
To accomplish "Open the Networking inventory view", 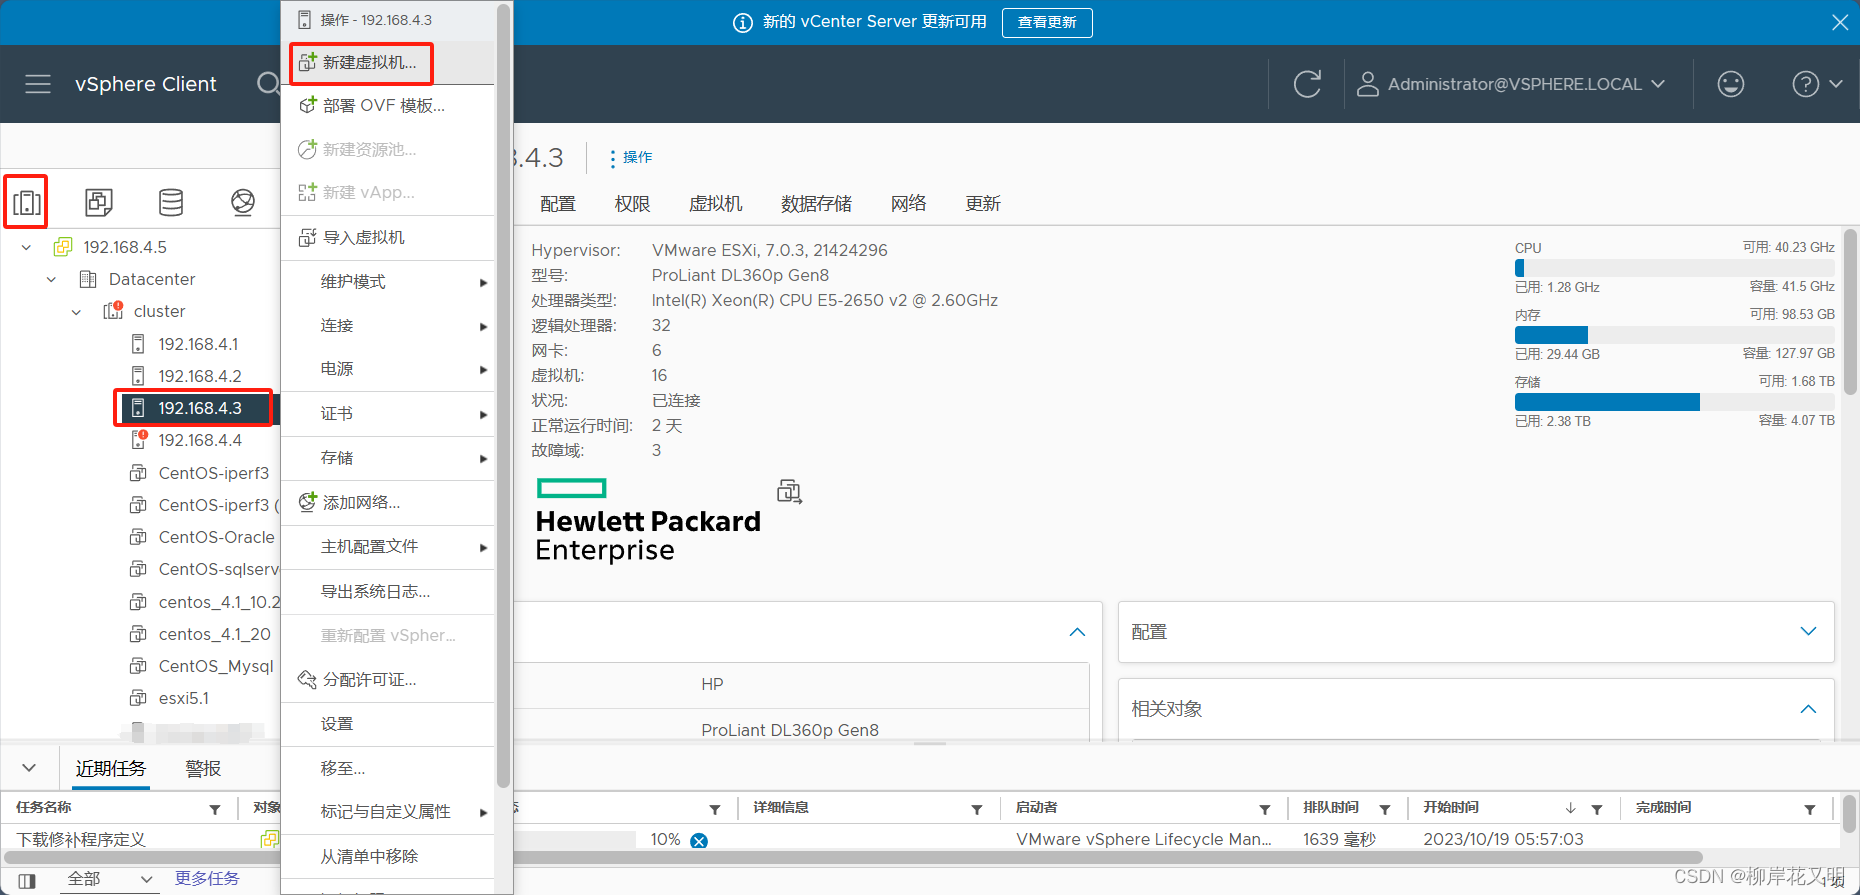I will tap(243, 203).
